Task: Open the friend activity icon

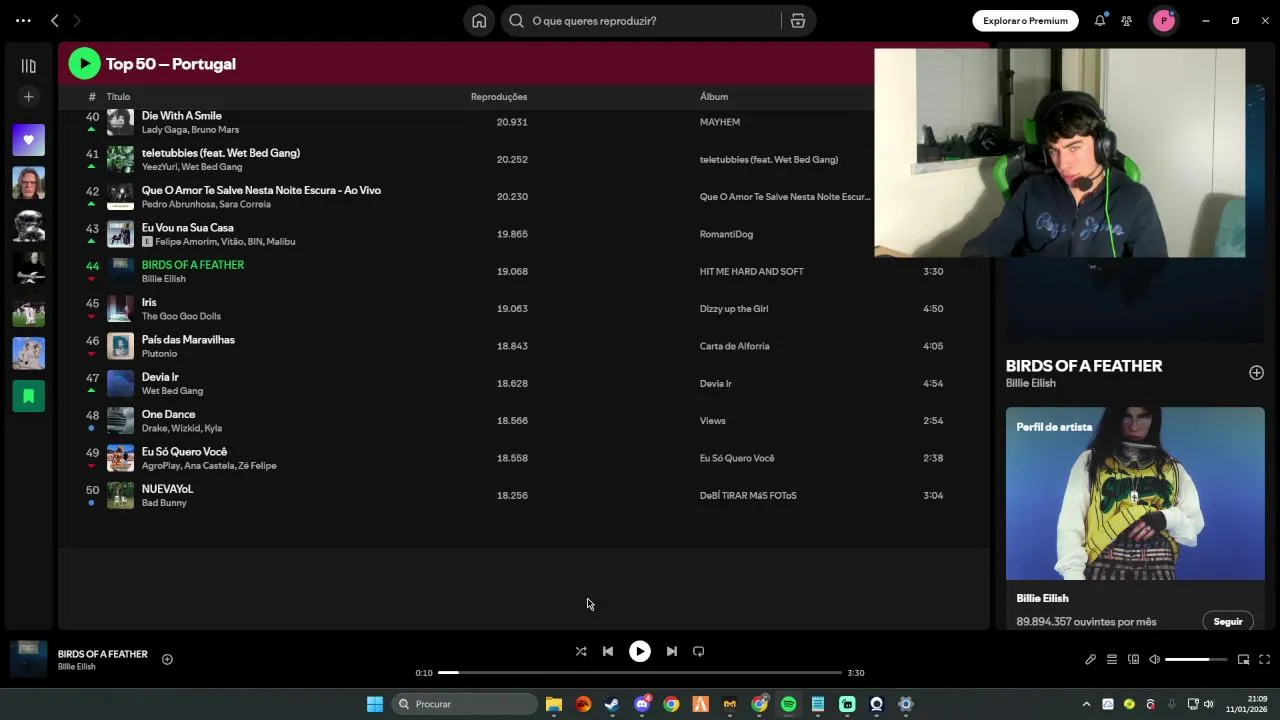Action: click(x=1127, y=20)
